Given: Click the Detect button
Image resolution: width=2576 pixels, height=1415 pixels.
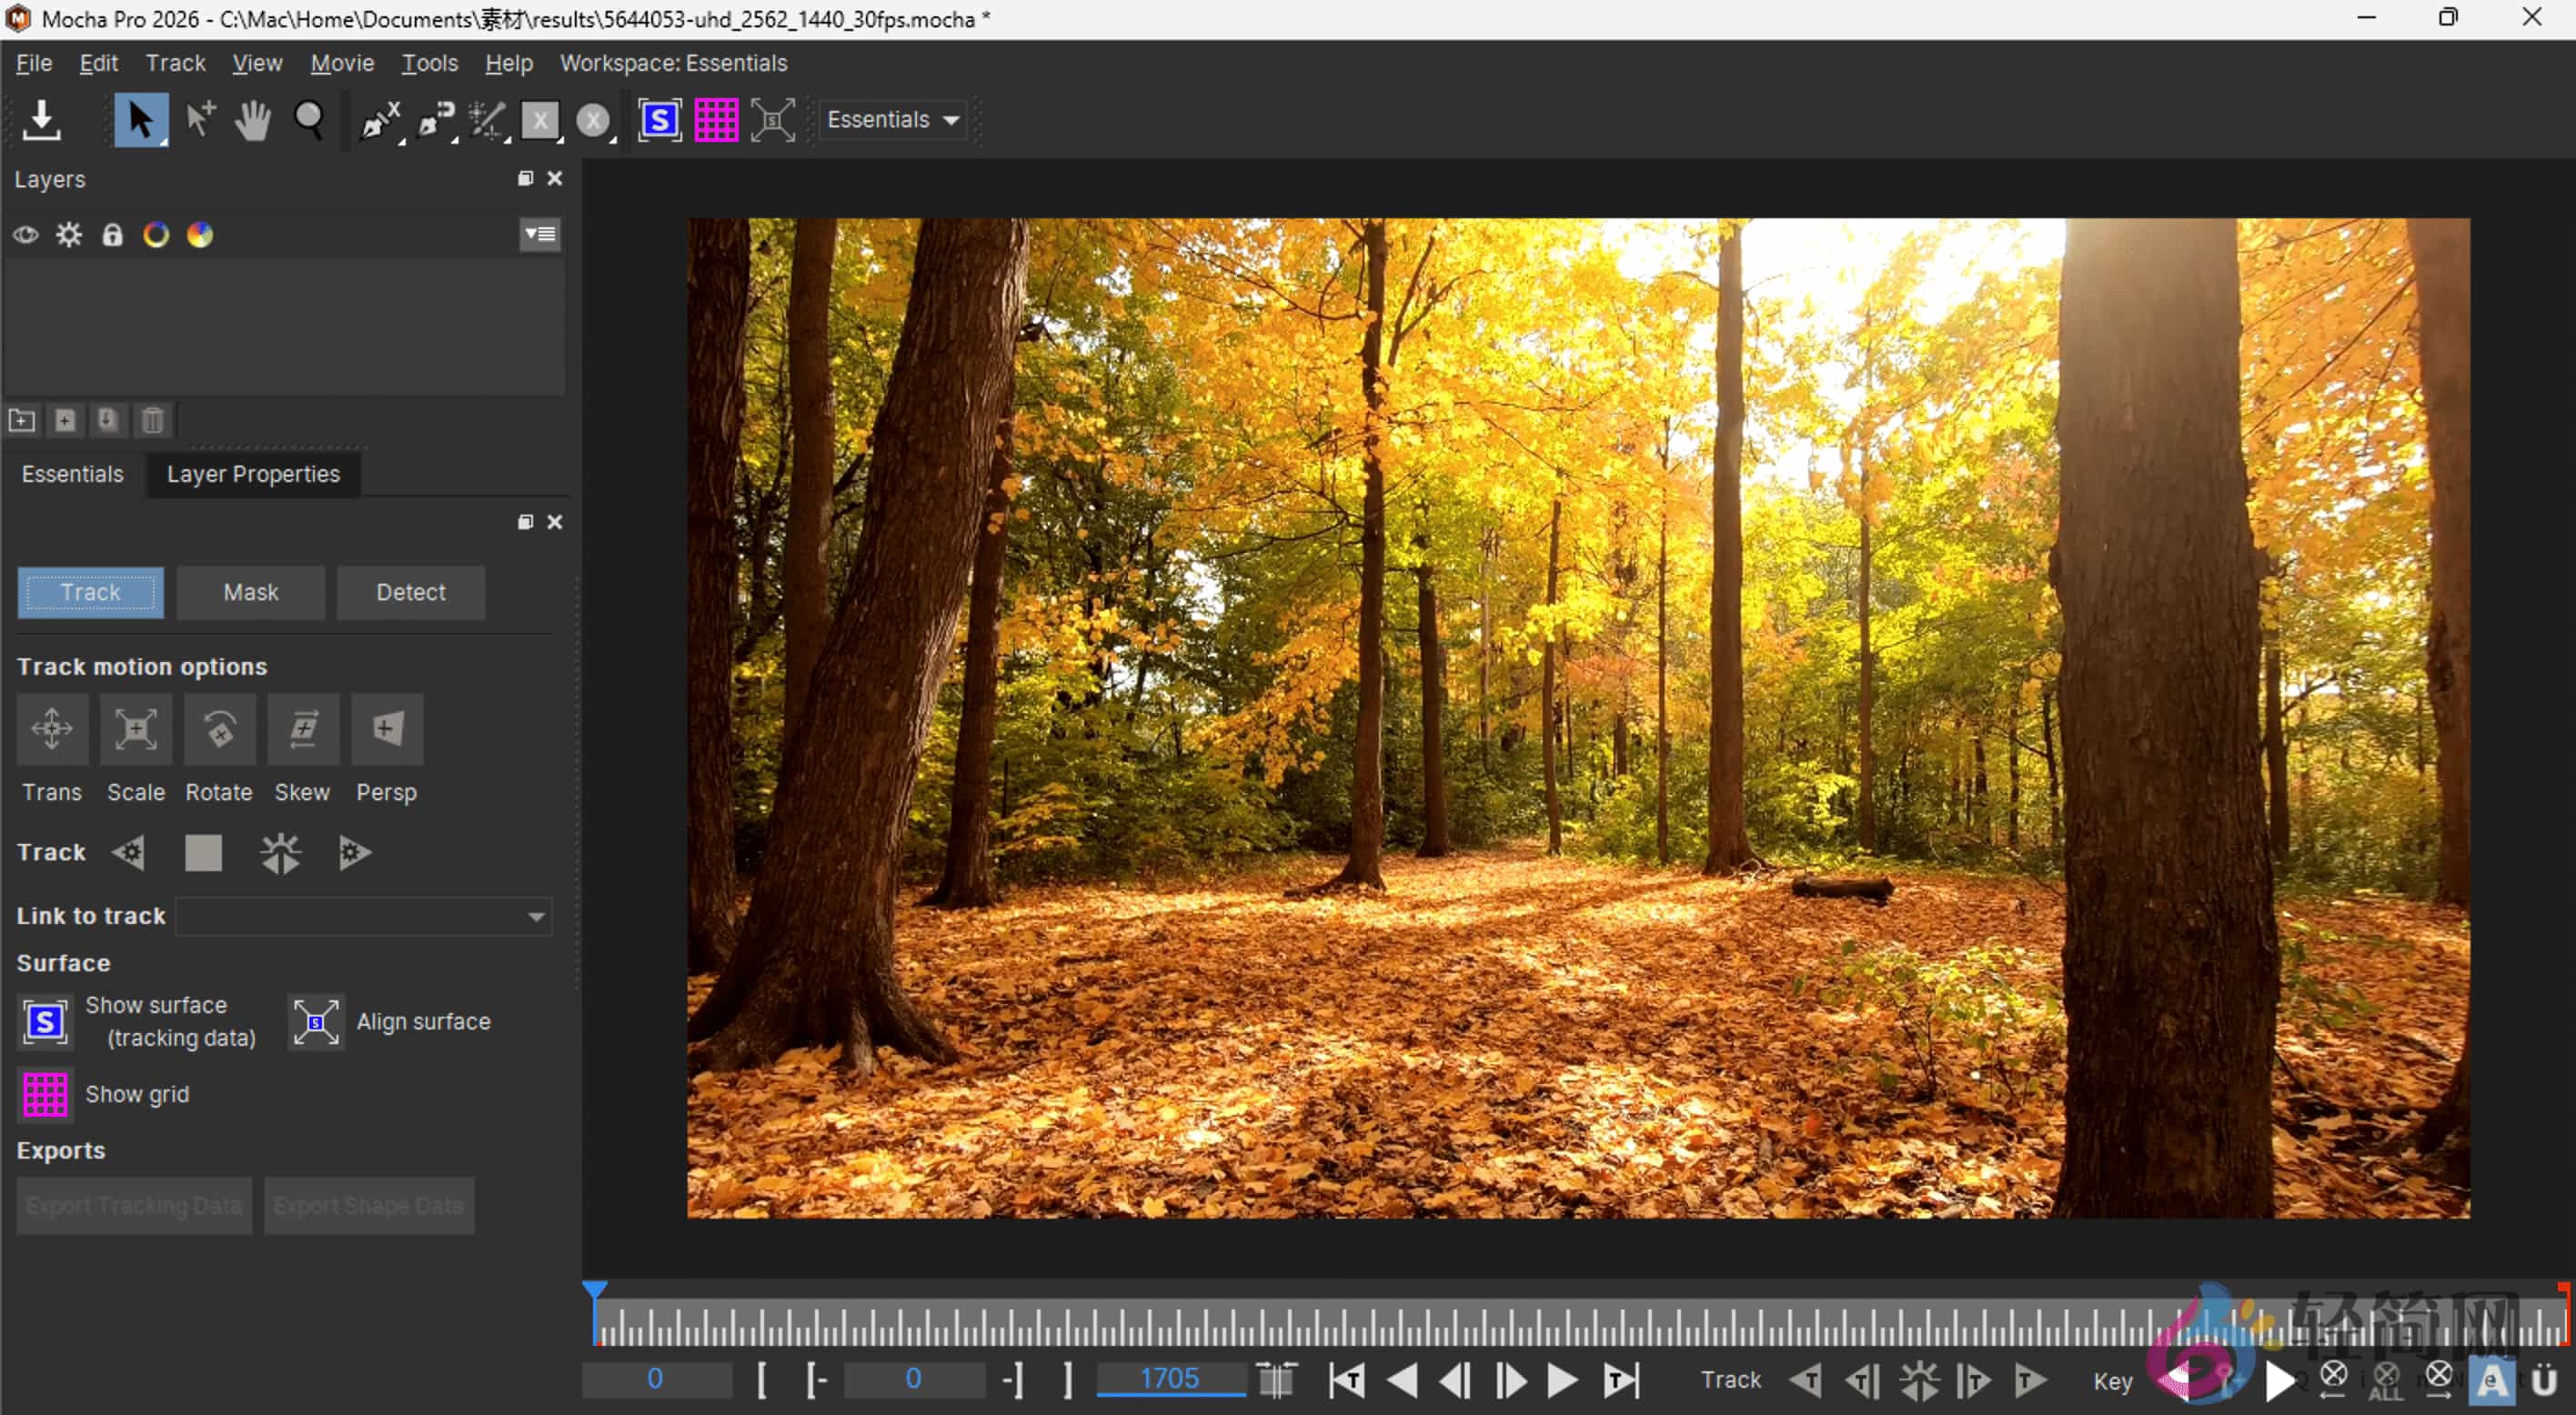Looking at the screenshot, I should 410,592.
